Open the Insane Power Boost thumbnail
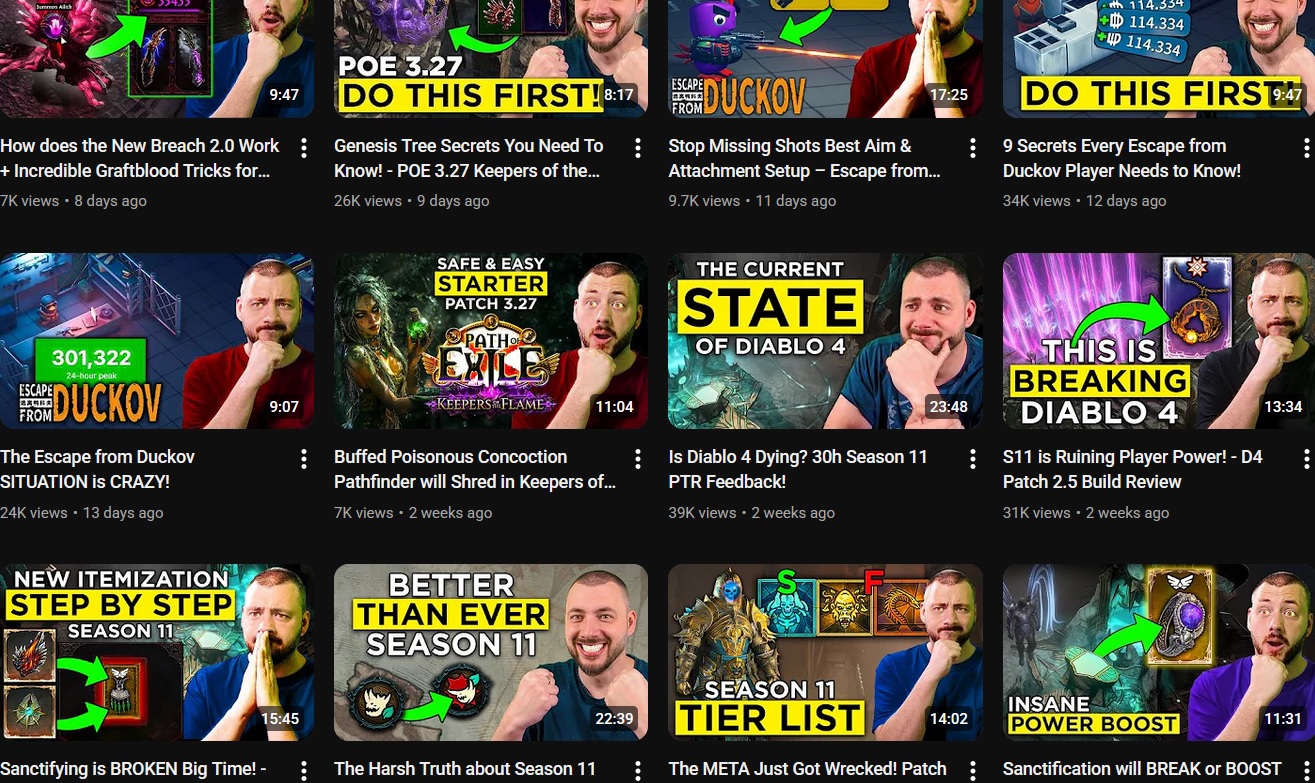1315x783 pixels. (1159, 652)
